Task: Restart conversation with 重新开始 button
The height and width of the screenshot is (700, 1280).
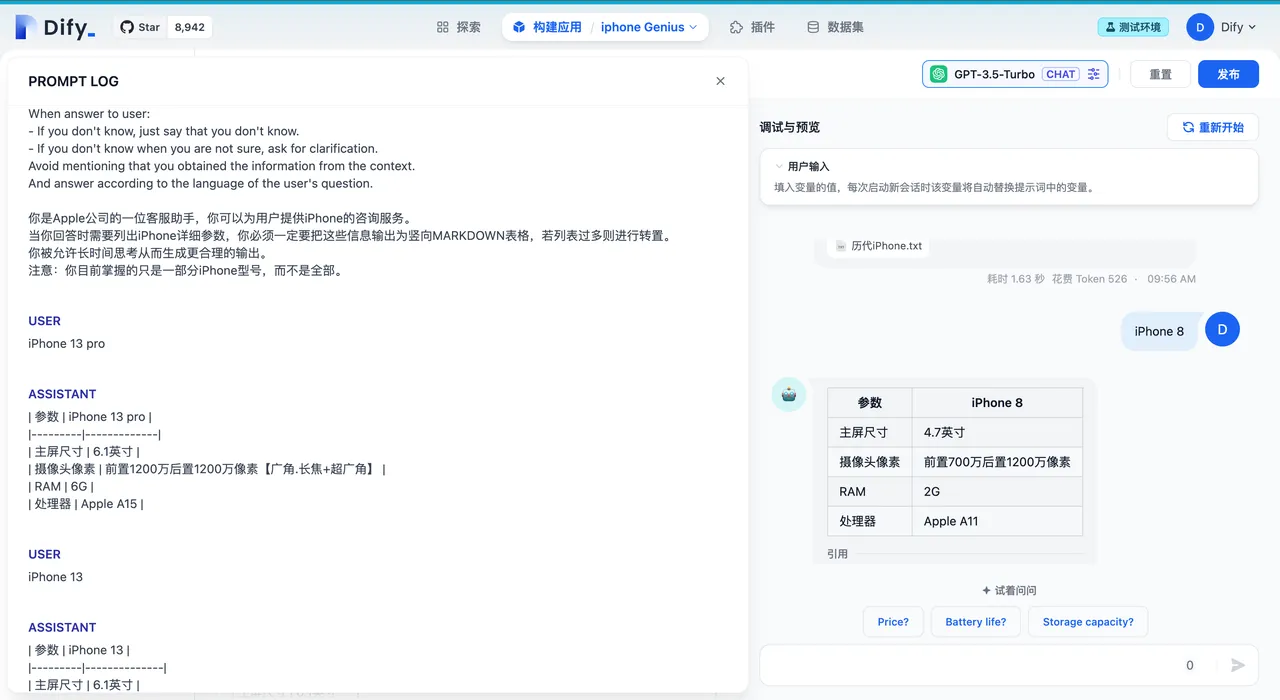Action: pos(1212,127)
